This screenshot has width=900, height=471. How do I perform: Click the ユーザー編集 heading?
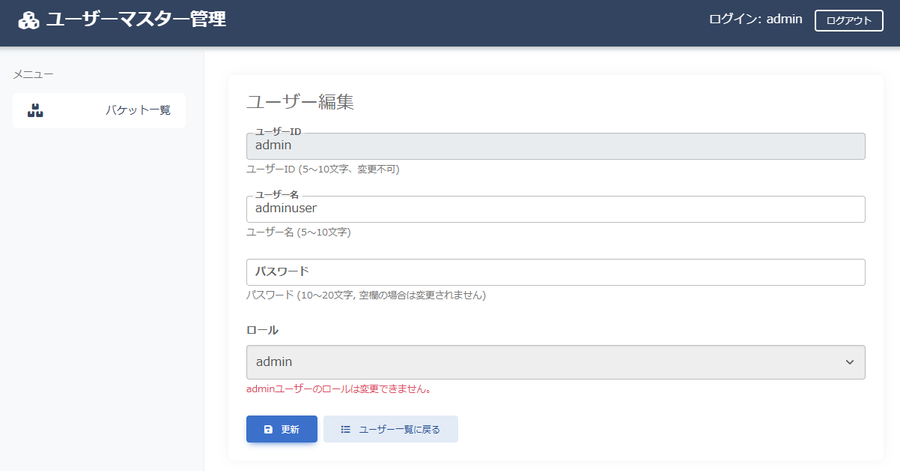pos(300,102)
